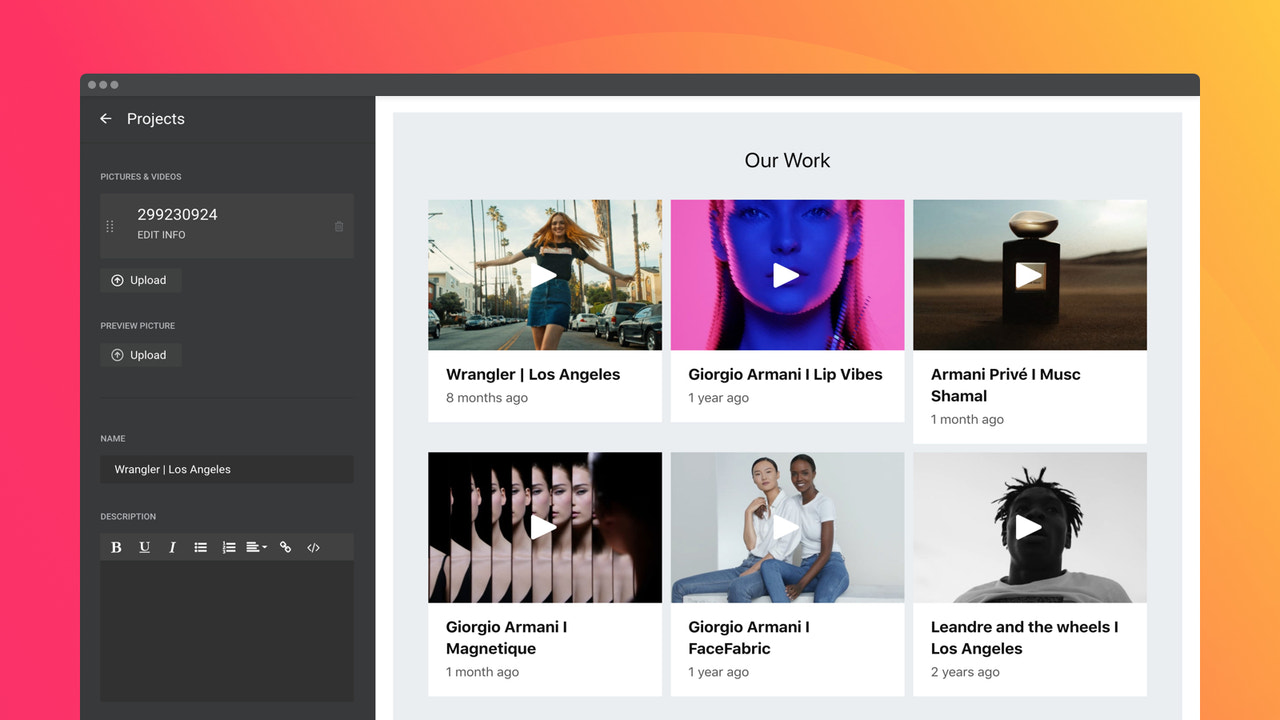Upload a new picture or video

click(x=140, y=280)
